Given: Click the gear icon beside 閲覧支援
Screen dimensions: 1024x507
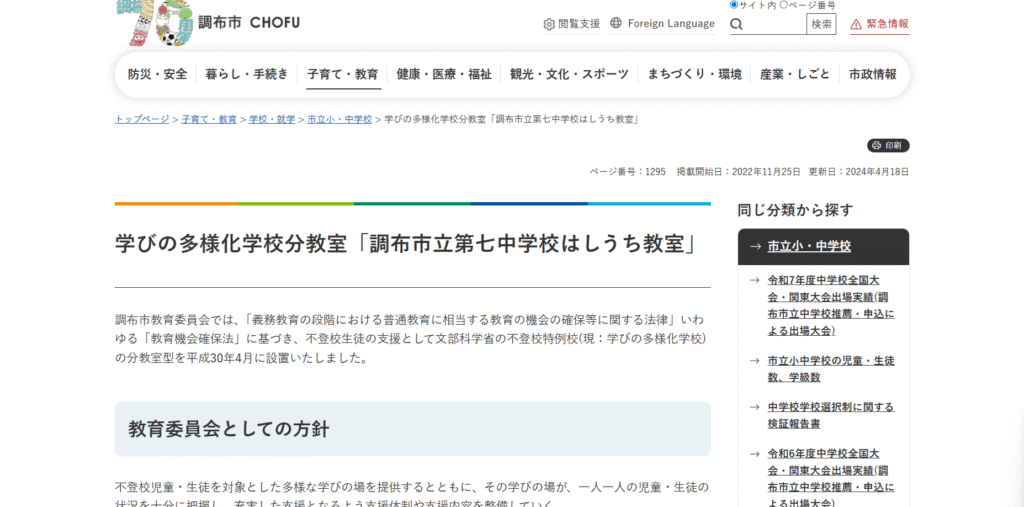Looking at the screenshot, I should coord(549,24).
